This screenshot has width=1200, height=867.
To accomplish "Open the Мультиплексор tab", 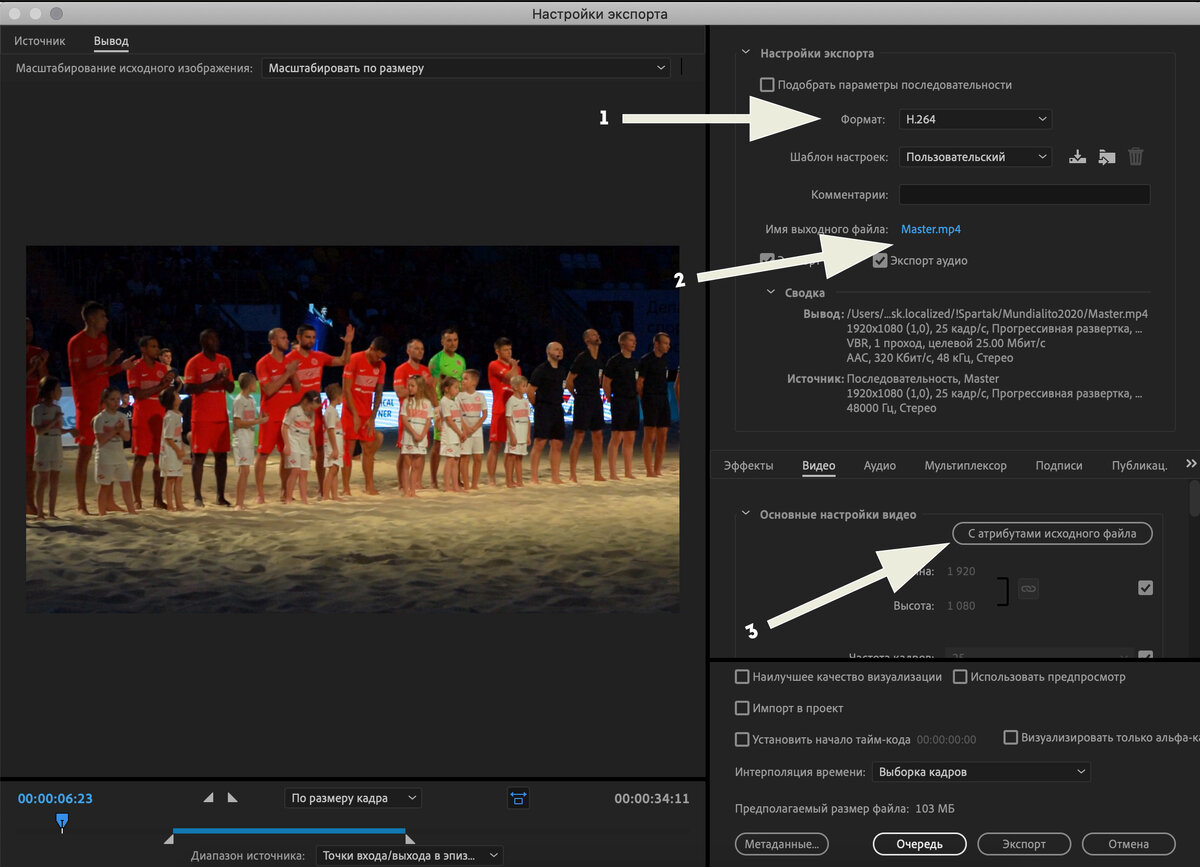I will pyautogui.click(x=966, y=465).
